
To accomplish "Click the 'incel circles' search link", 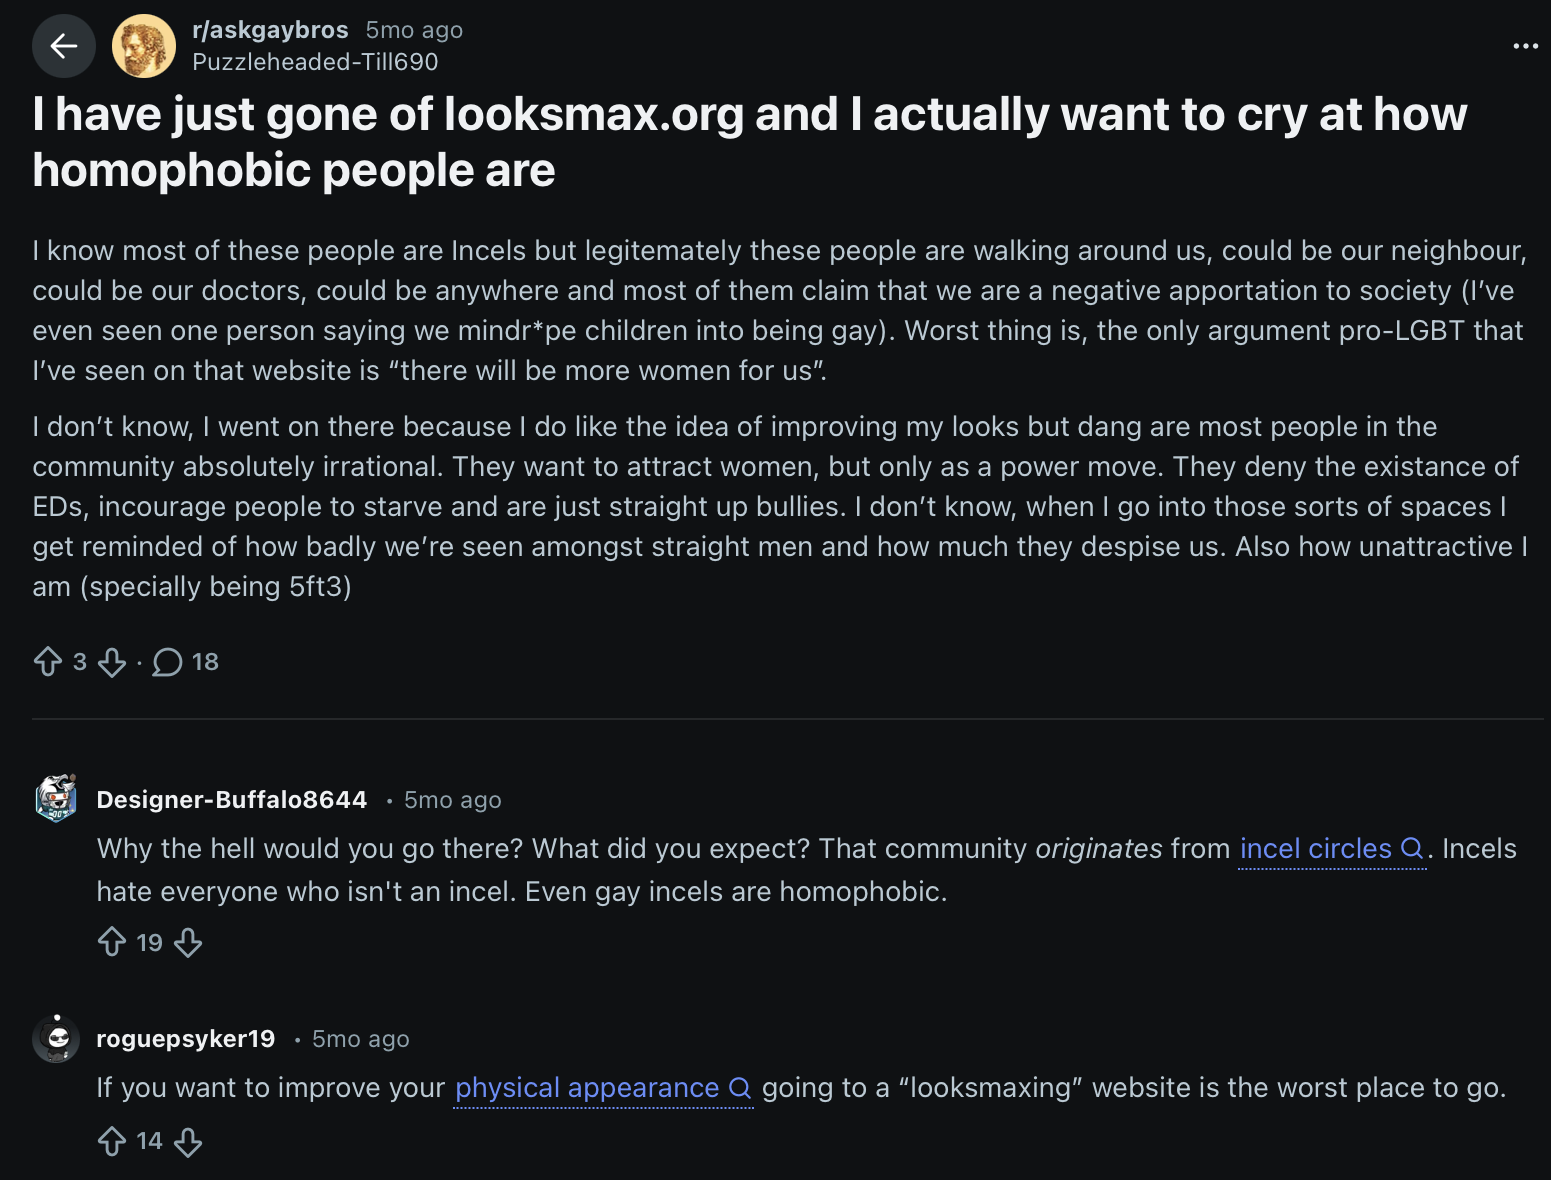I will click(1315, 849).
